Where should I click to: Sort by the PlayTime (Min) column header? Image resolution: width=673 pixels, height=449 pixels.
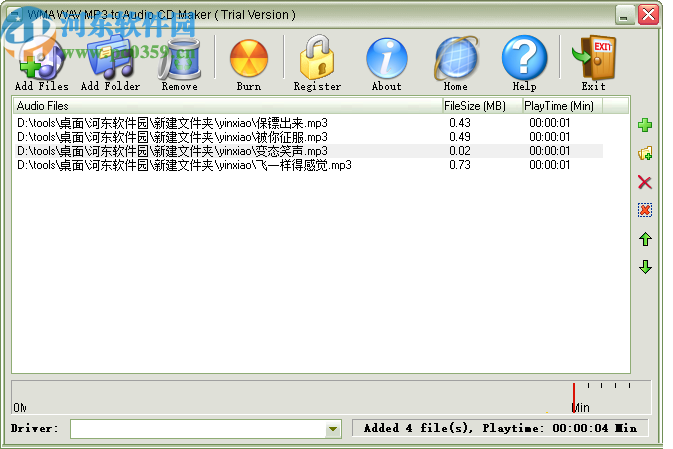click(562, 106)
